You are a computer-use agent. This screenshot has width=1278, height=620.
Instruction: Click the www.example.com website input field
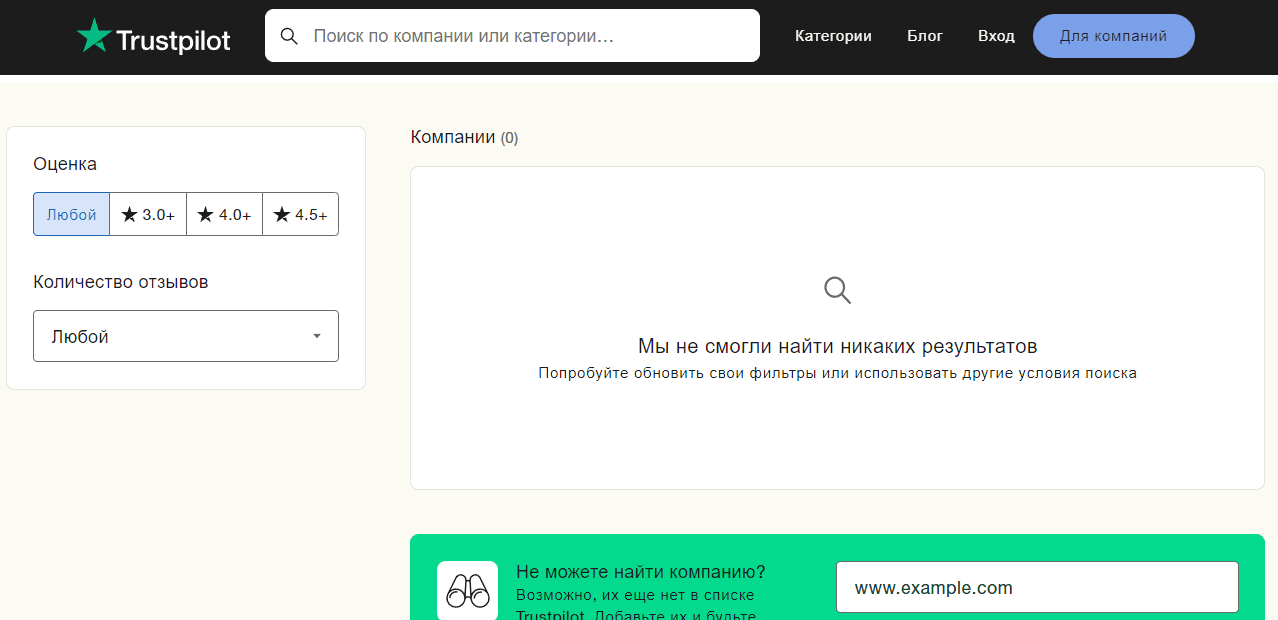pyautogui.click(x=1036, y=587)
